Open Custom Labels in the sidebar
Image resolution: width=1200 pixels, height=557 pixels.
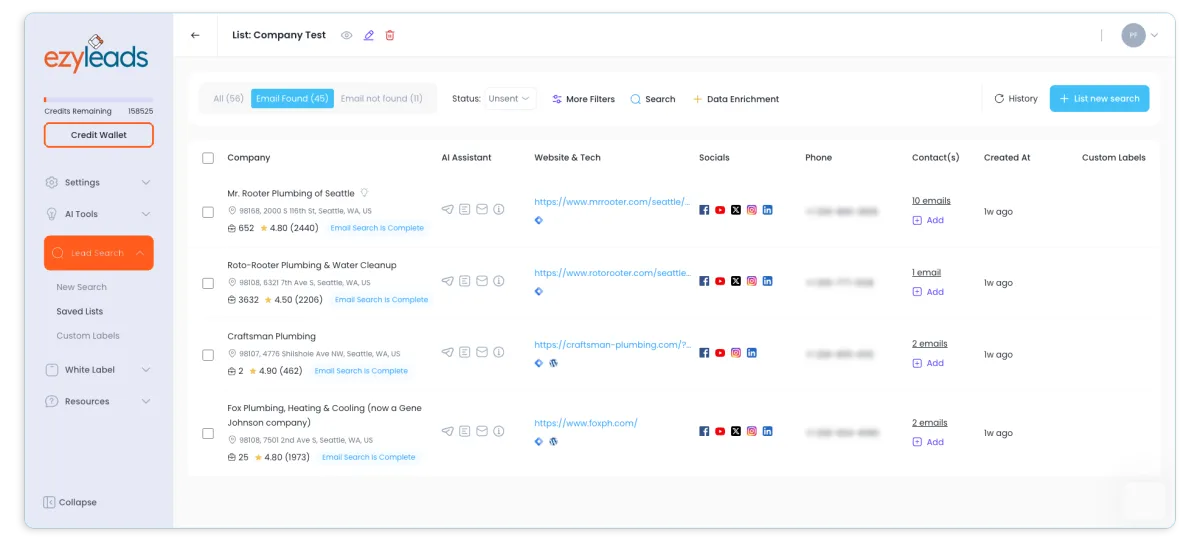88,336
